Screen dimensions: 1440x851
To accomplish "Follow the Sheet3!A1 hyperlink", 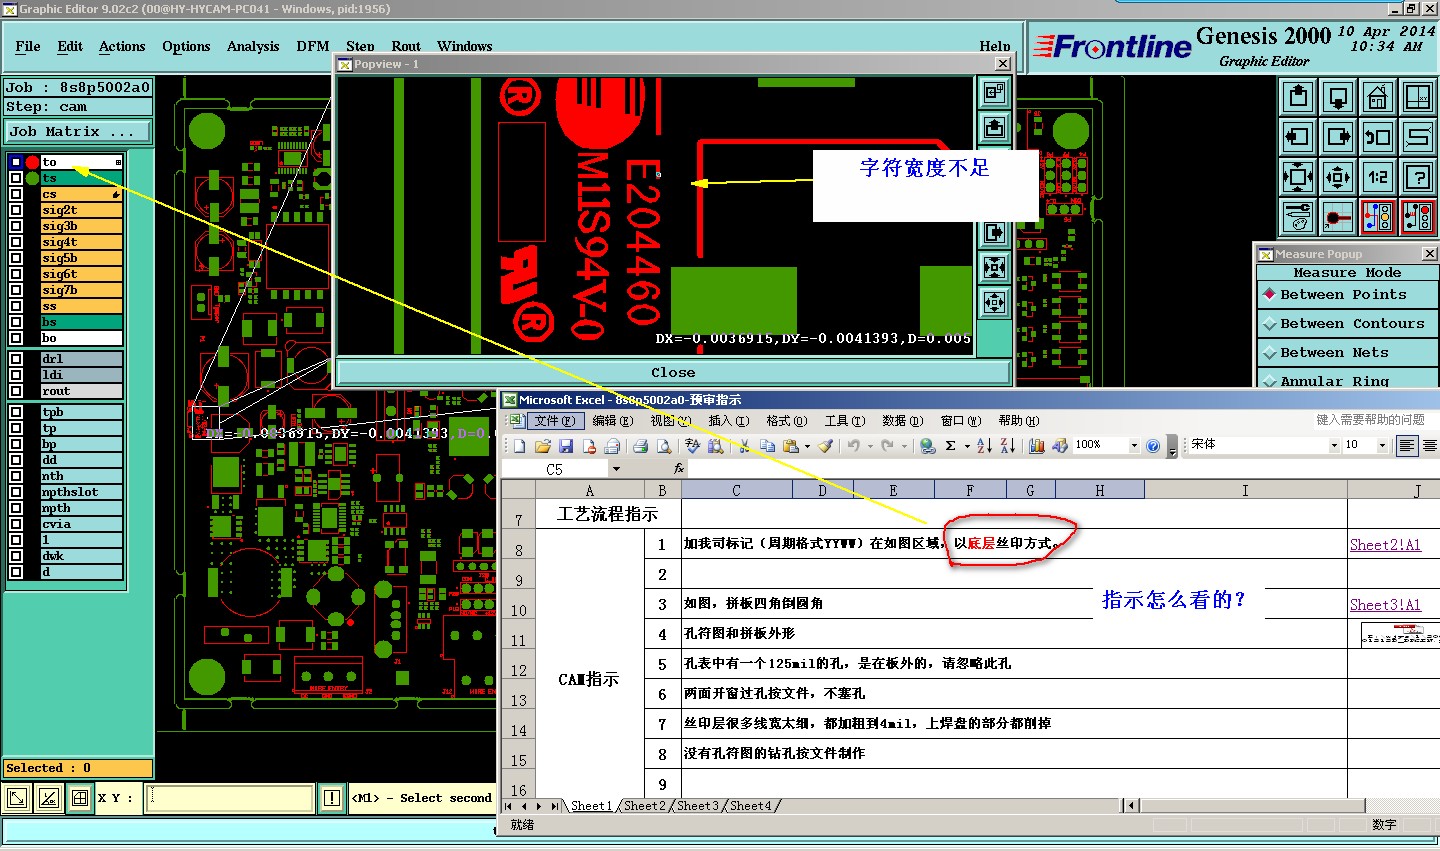I will (1385, 605).
